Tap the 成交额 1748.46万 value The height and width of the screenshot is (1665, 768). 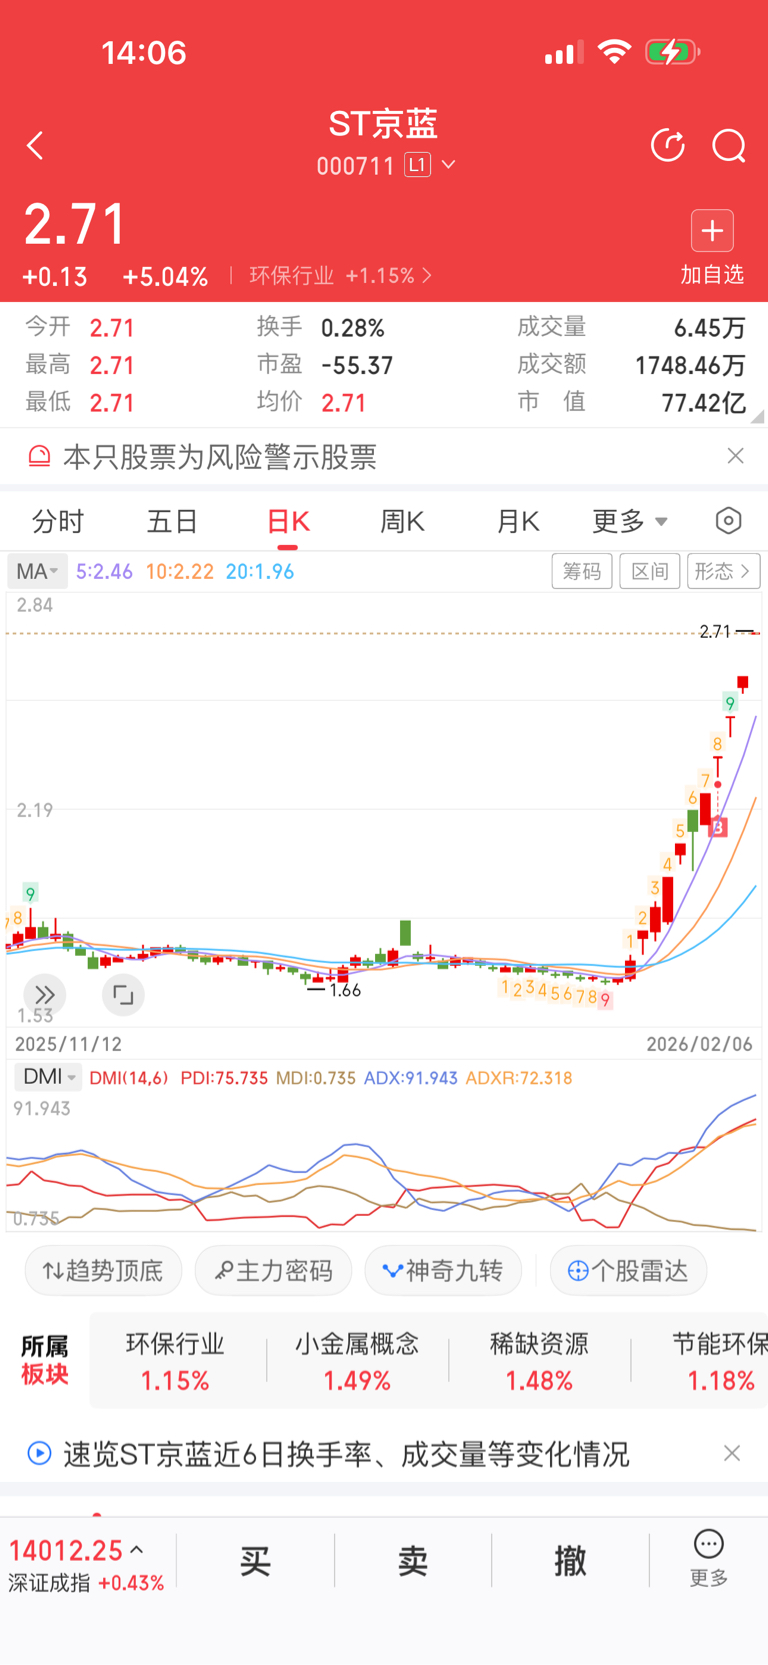pos(690,365)
